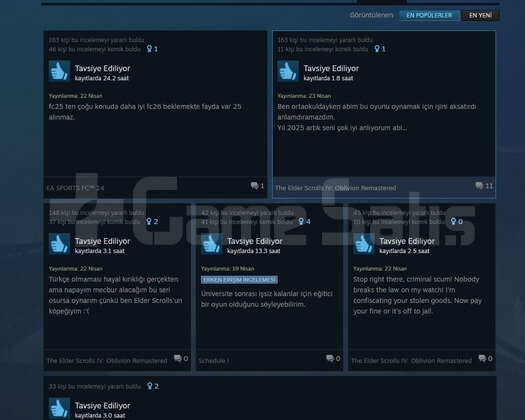Click 'Yayınlanma: 19 Nisan' date text

pyautogui.click(x=227, y=269)
